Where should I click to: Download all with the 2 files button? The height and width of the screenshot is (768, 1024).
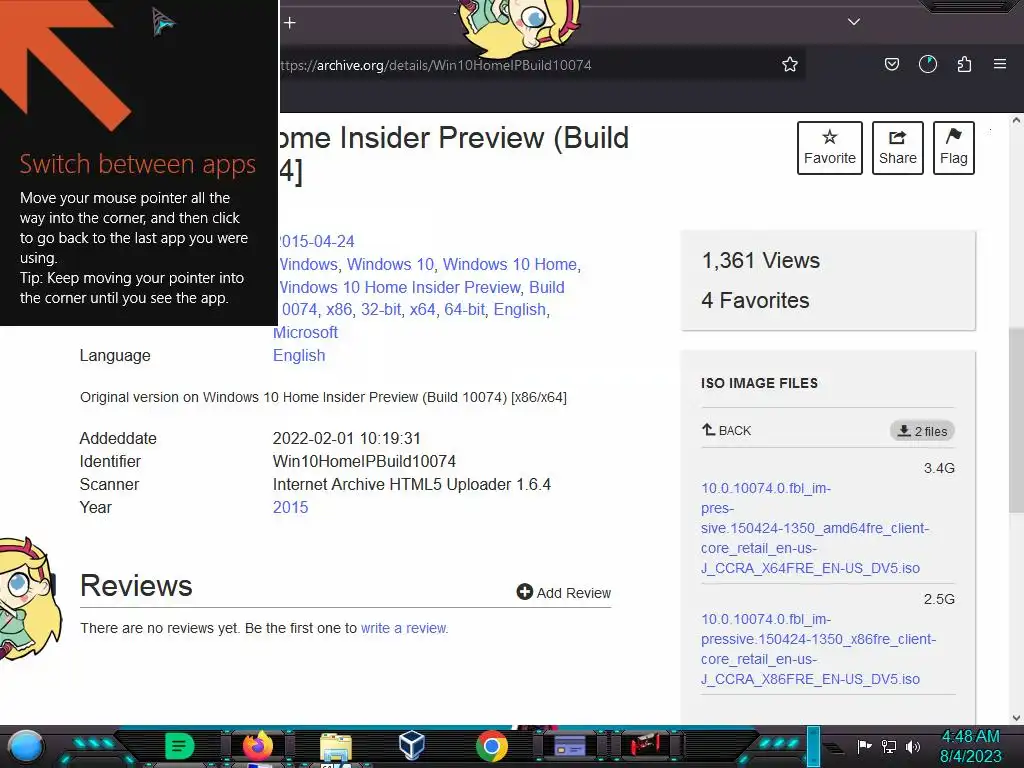(922, 431)
